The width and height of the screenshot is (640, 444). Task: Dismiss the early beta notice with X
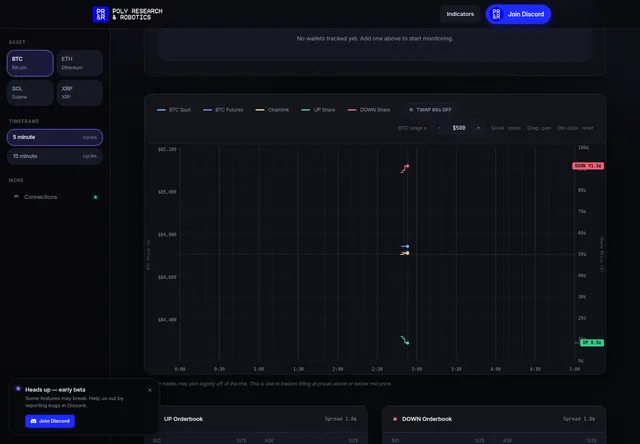click(x=150, y=390)
